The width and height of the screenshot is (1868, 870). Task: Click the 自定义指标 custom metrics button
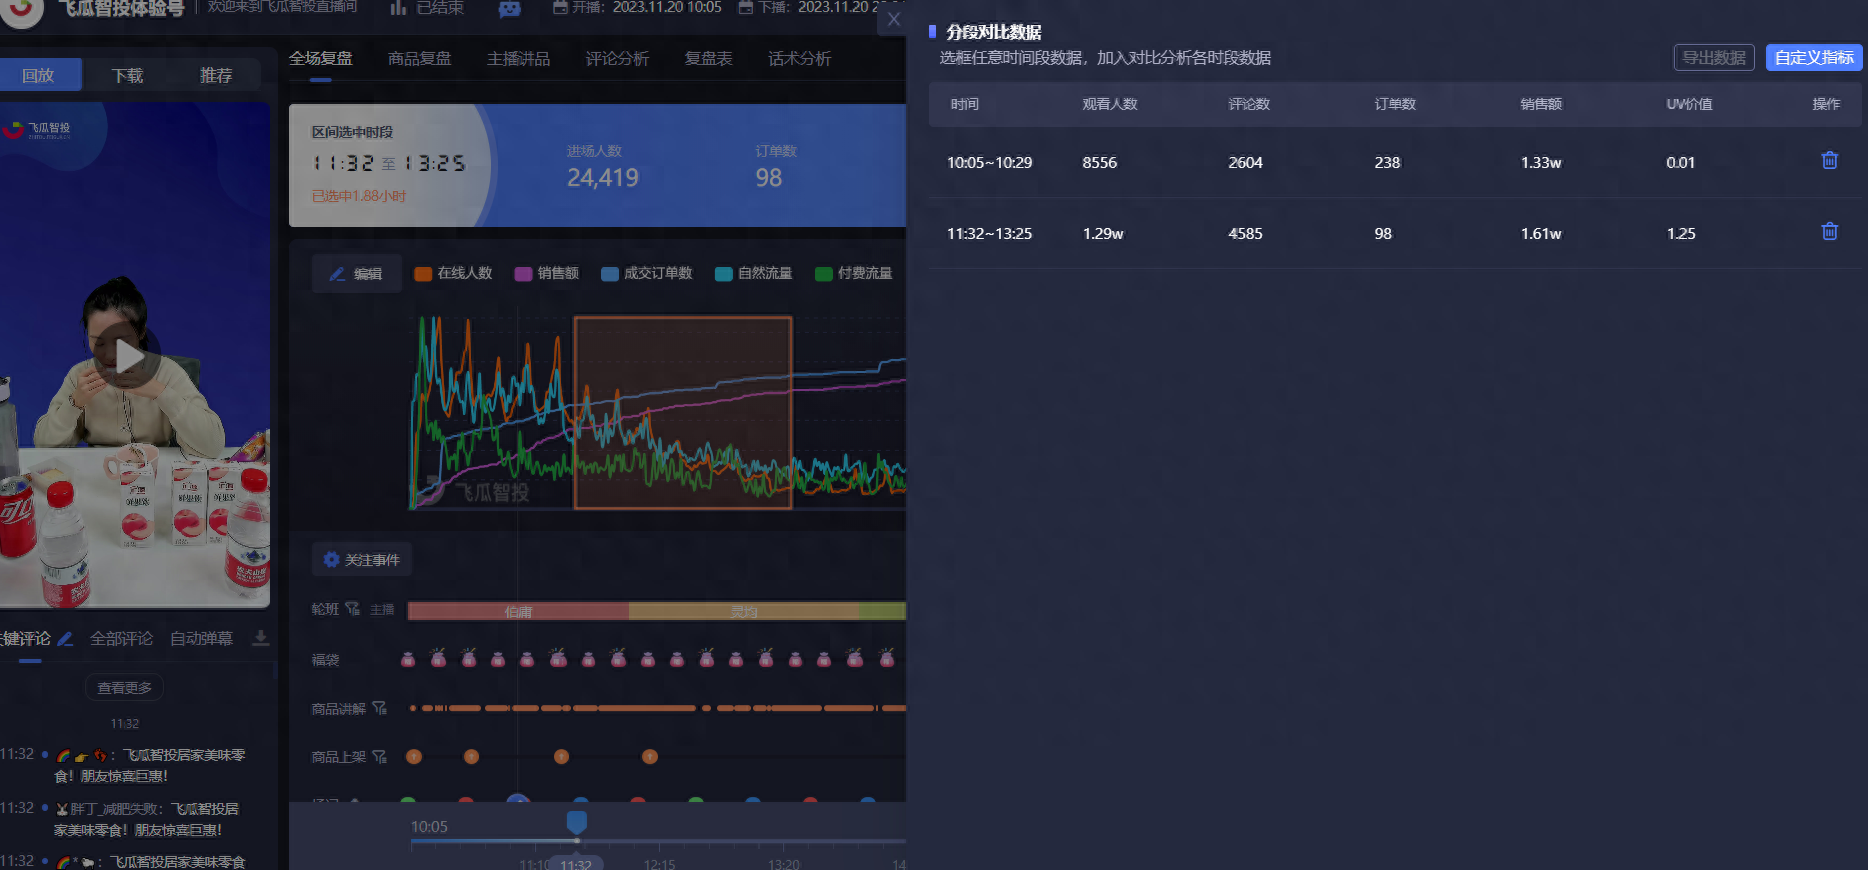click(x=1814, y=58)
